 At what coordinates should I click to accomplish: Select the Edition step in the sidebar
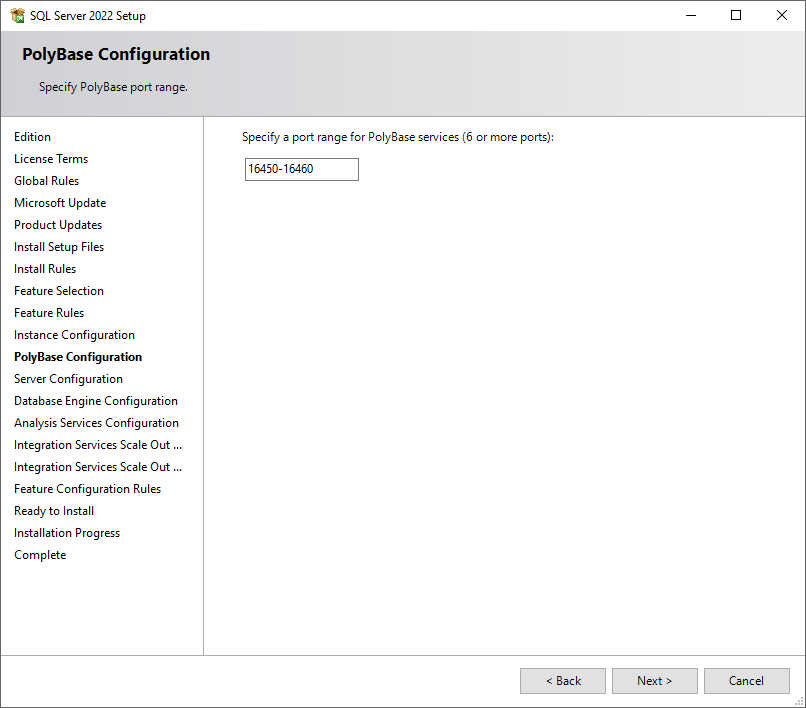click(32, 136)
